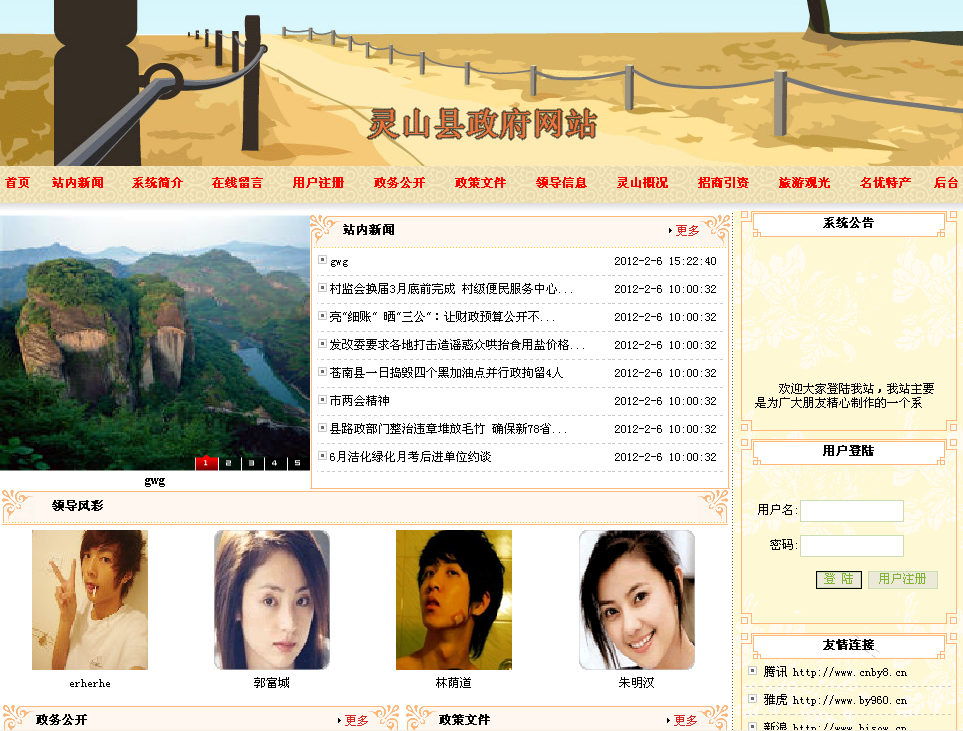Open 腾讯 friendly link

click(835, 672)
